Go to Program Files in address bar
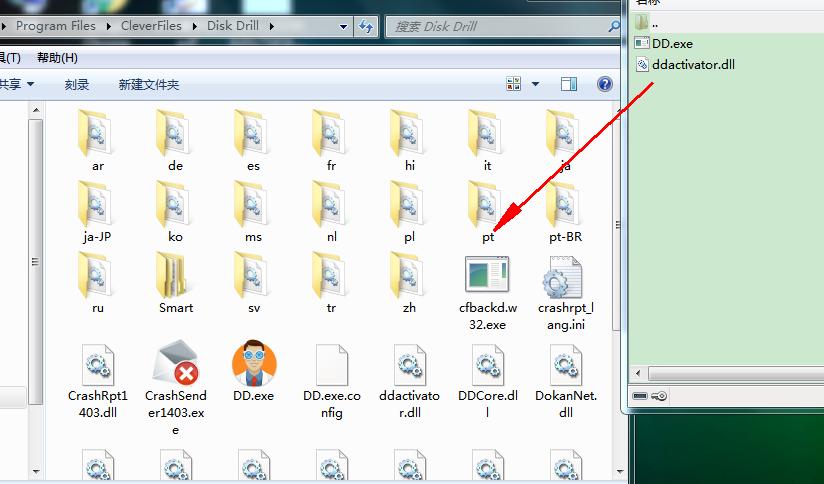 [x=56, y=26]
